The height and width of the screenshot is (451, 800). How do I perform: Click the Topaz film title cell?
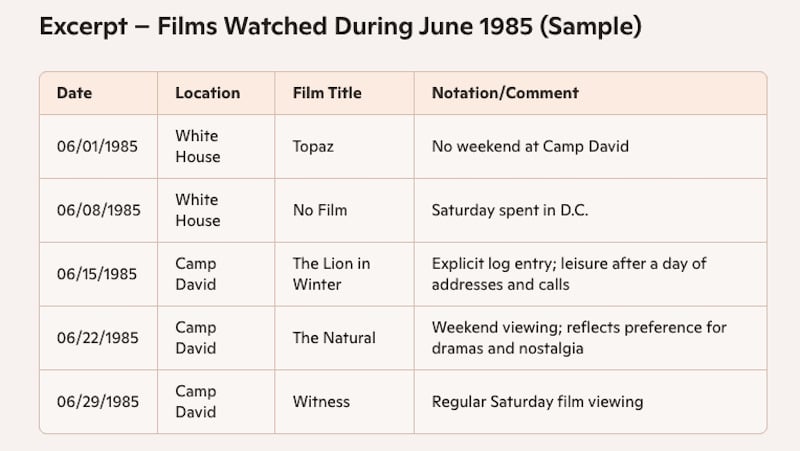click(313, 146)
